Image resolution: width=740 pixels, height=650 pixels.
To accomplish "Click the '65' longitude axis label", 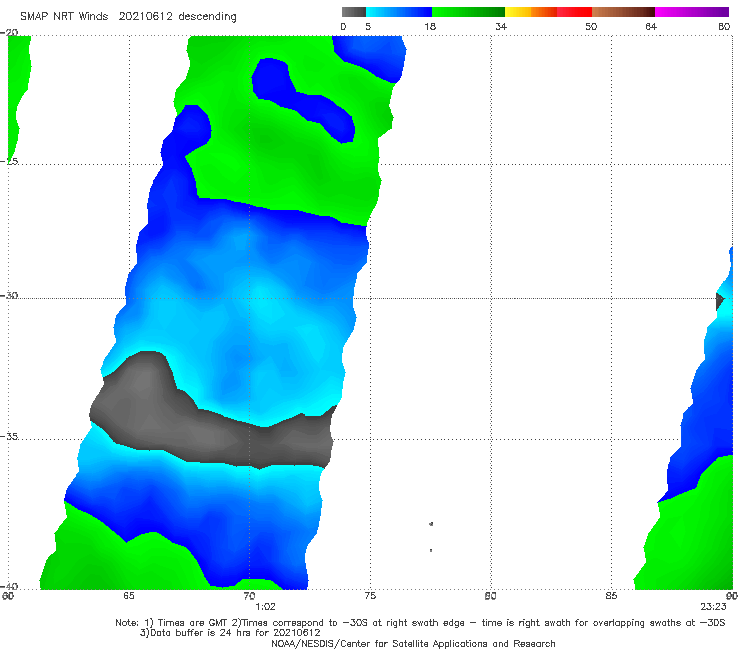I will click(x=129, y=596).
